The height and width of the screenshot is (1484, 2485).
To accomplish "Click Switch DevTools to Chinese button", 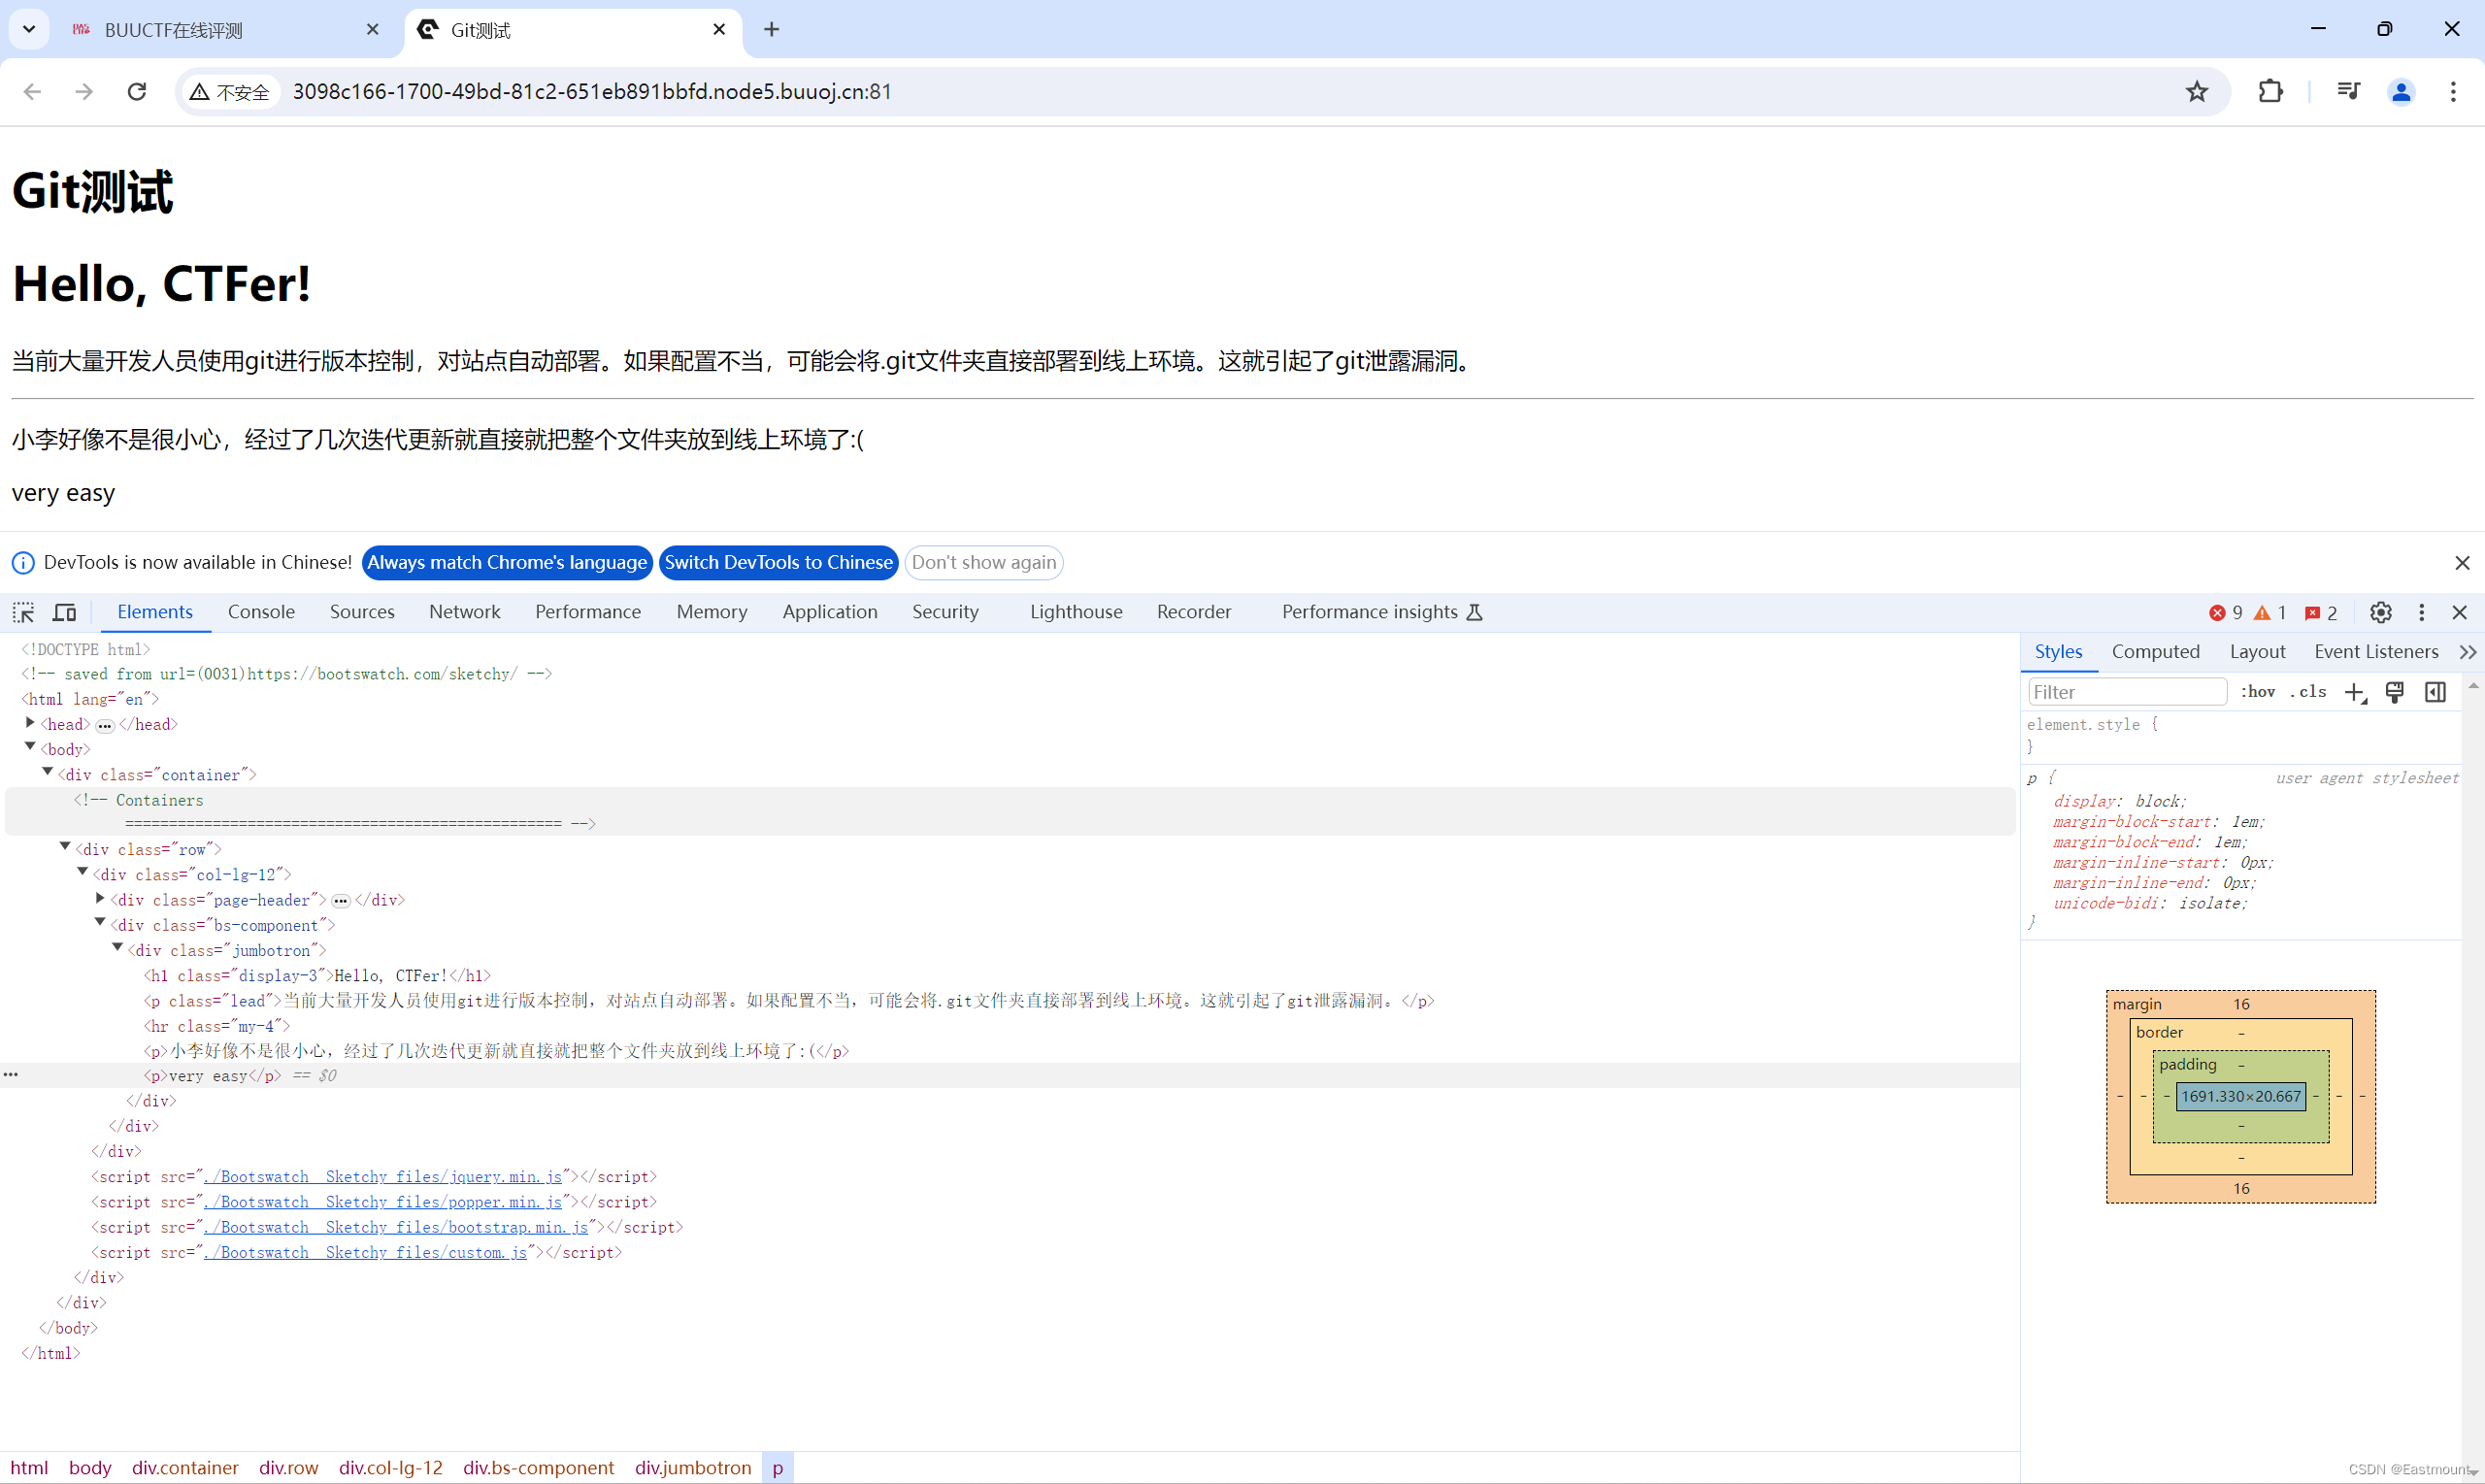I will [x=780, y=562].
